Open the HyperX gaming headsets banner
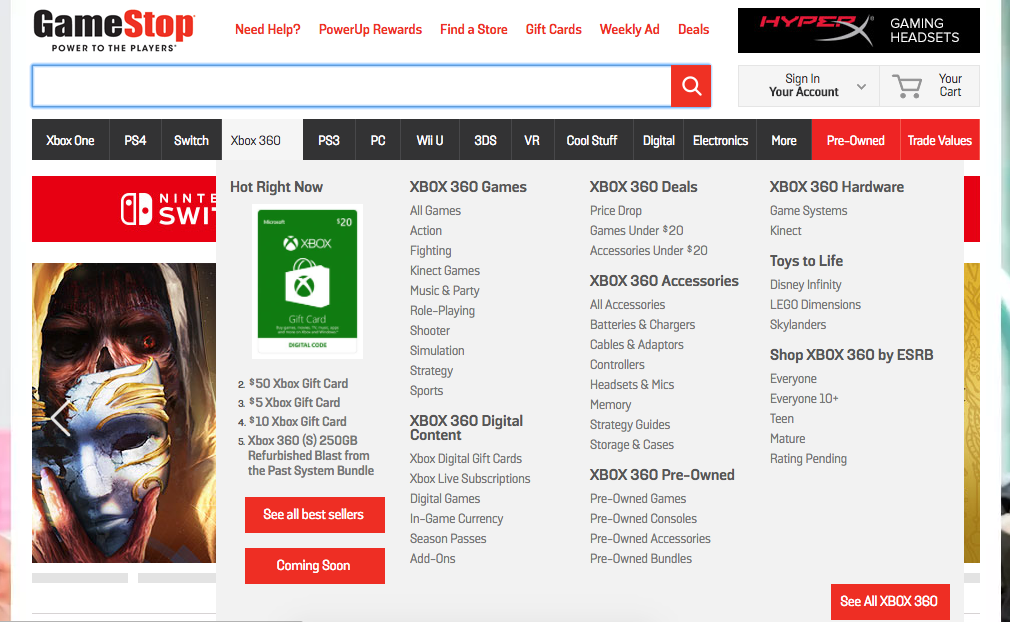Screen dimensions: 1010x622 [858, 30]
